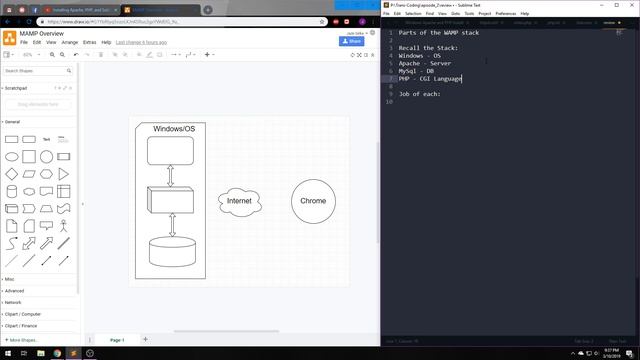Open the Windows Start menu

(x=7, y=353)
